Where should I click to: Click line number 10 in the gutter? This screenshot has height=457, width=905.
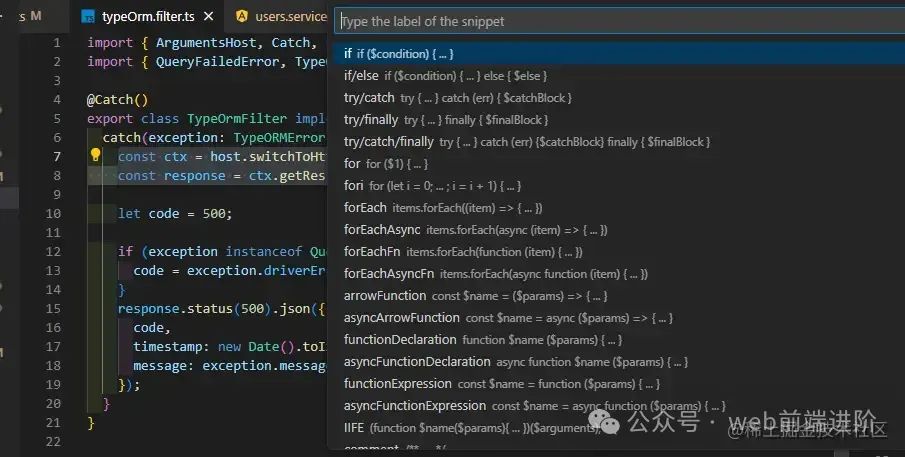[53, 213]
